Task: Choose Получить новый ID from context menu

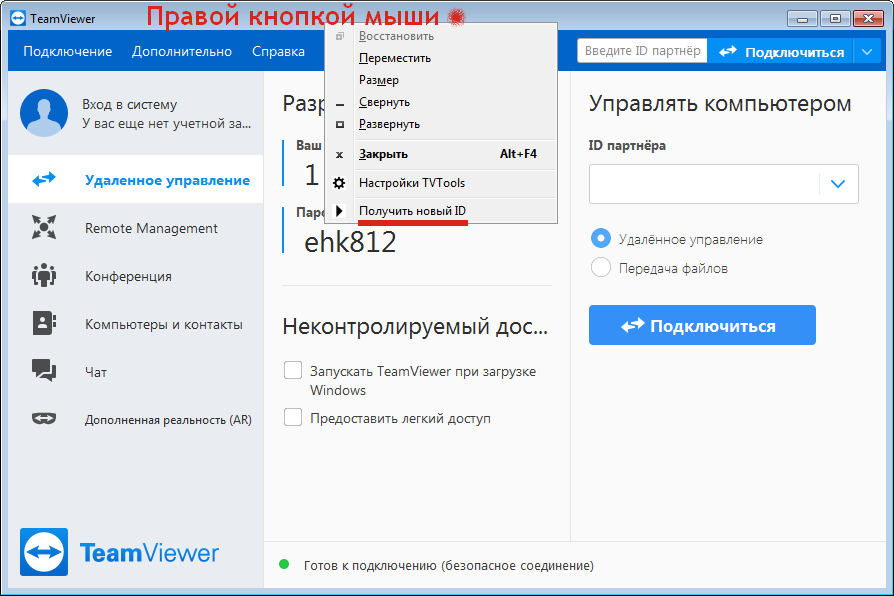Action: click(412, 211)
